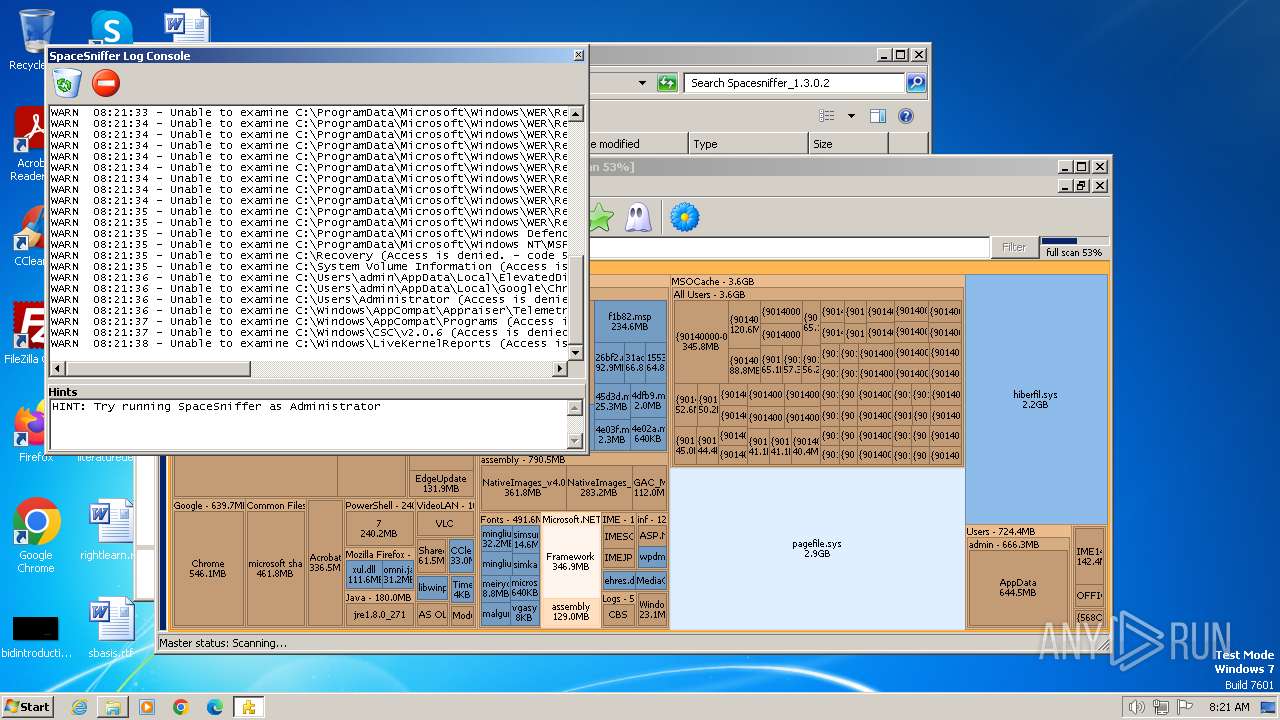Screen dimensions: 1280x720
Task: Toggle the Explorer preview pane icon
Action: (877, 116)
